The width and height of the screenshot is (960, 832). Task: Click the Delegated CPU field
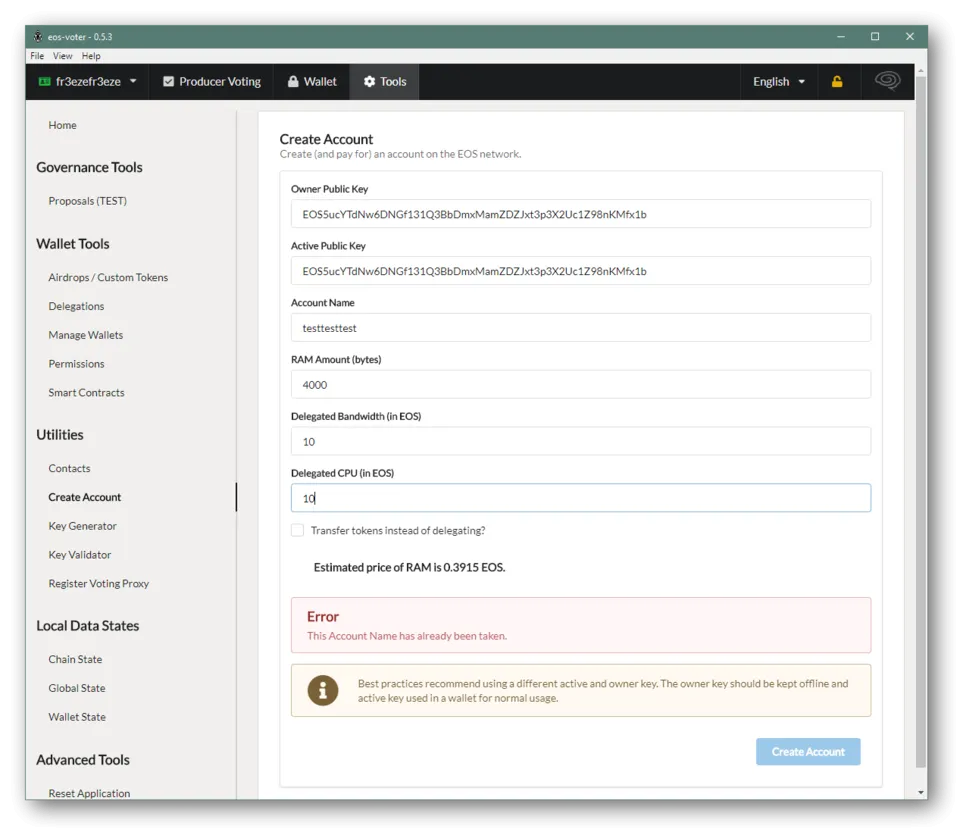pos(580,498)
